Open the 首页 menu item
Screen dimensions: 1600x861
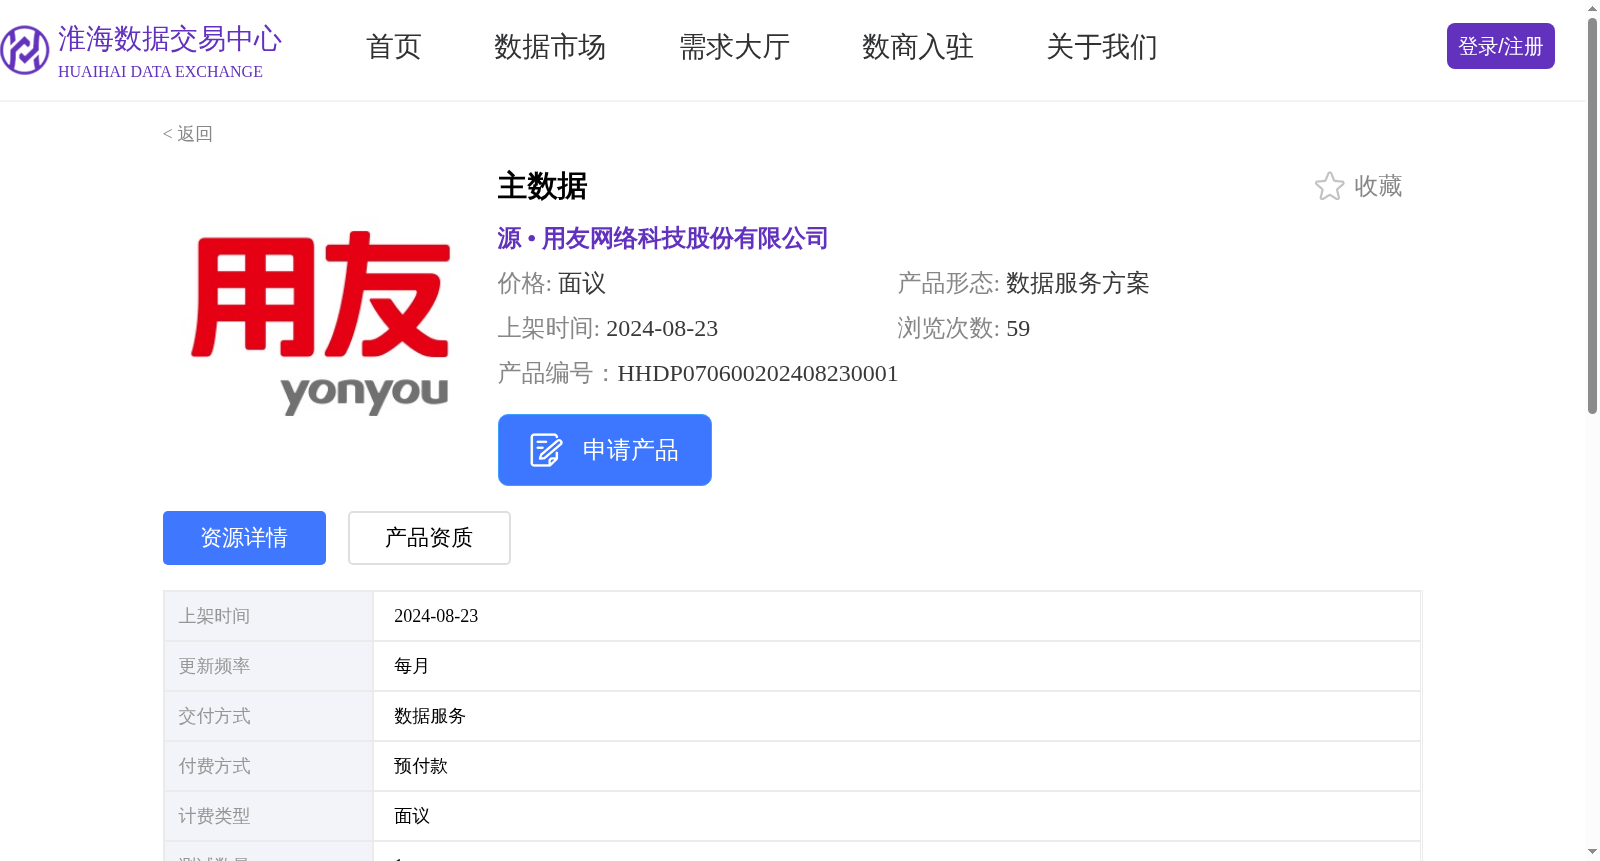point(394,47)
